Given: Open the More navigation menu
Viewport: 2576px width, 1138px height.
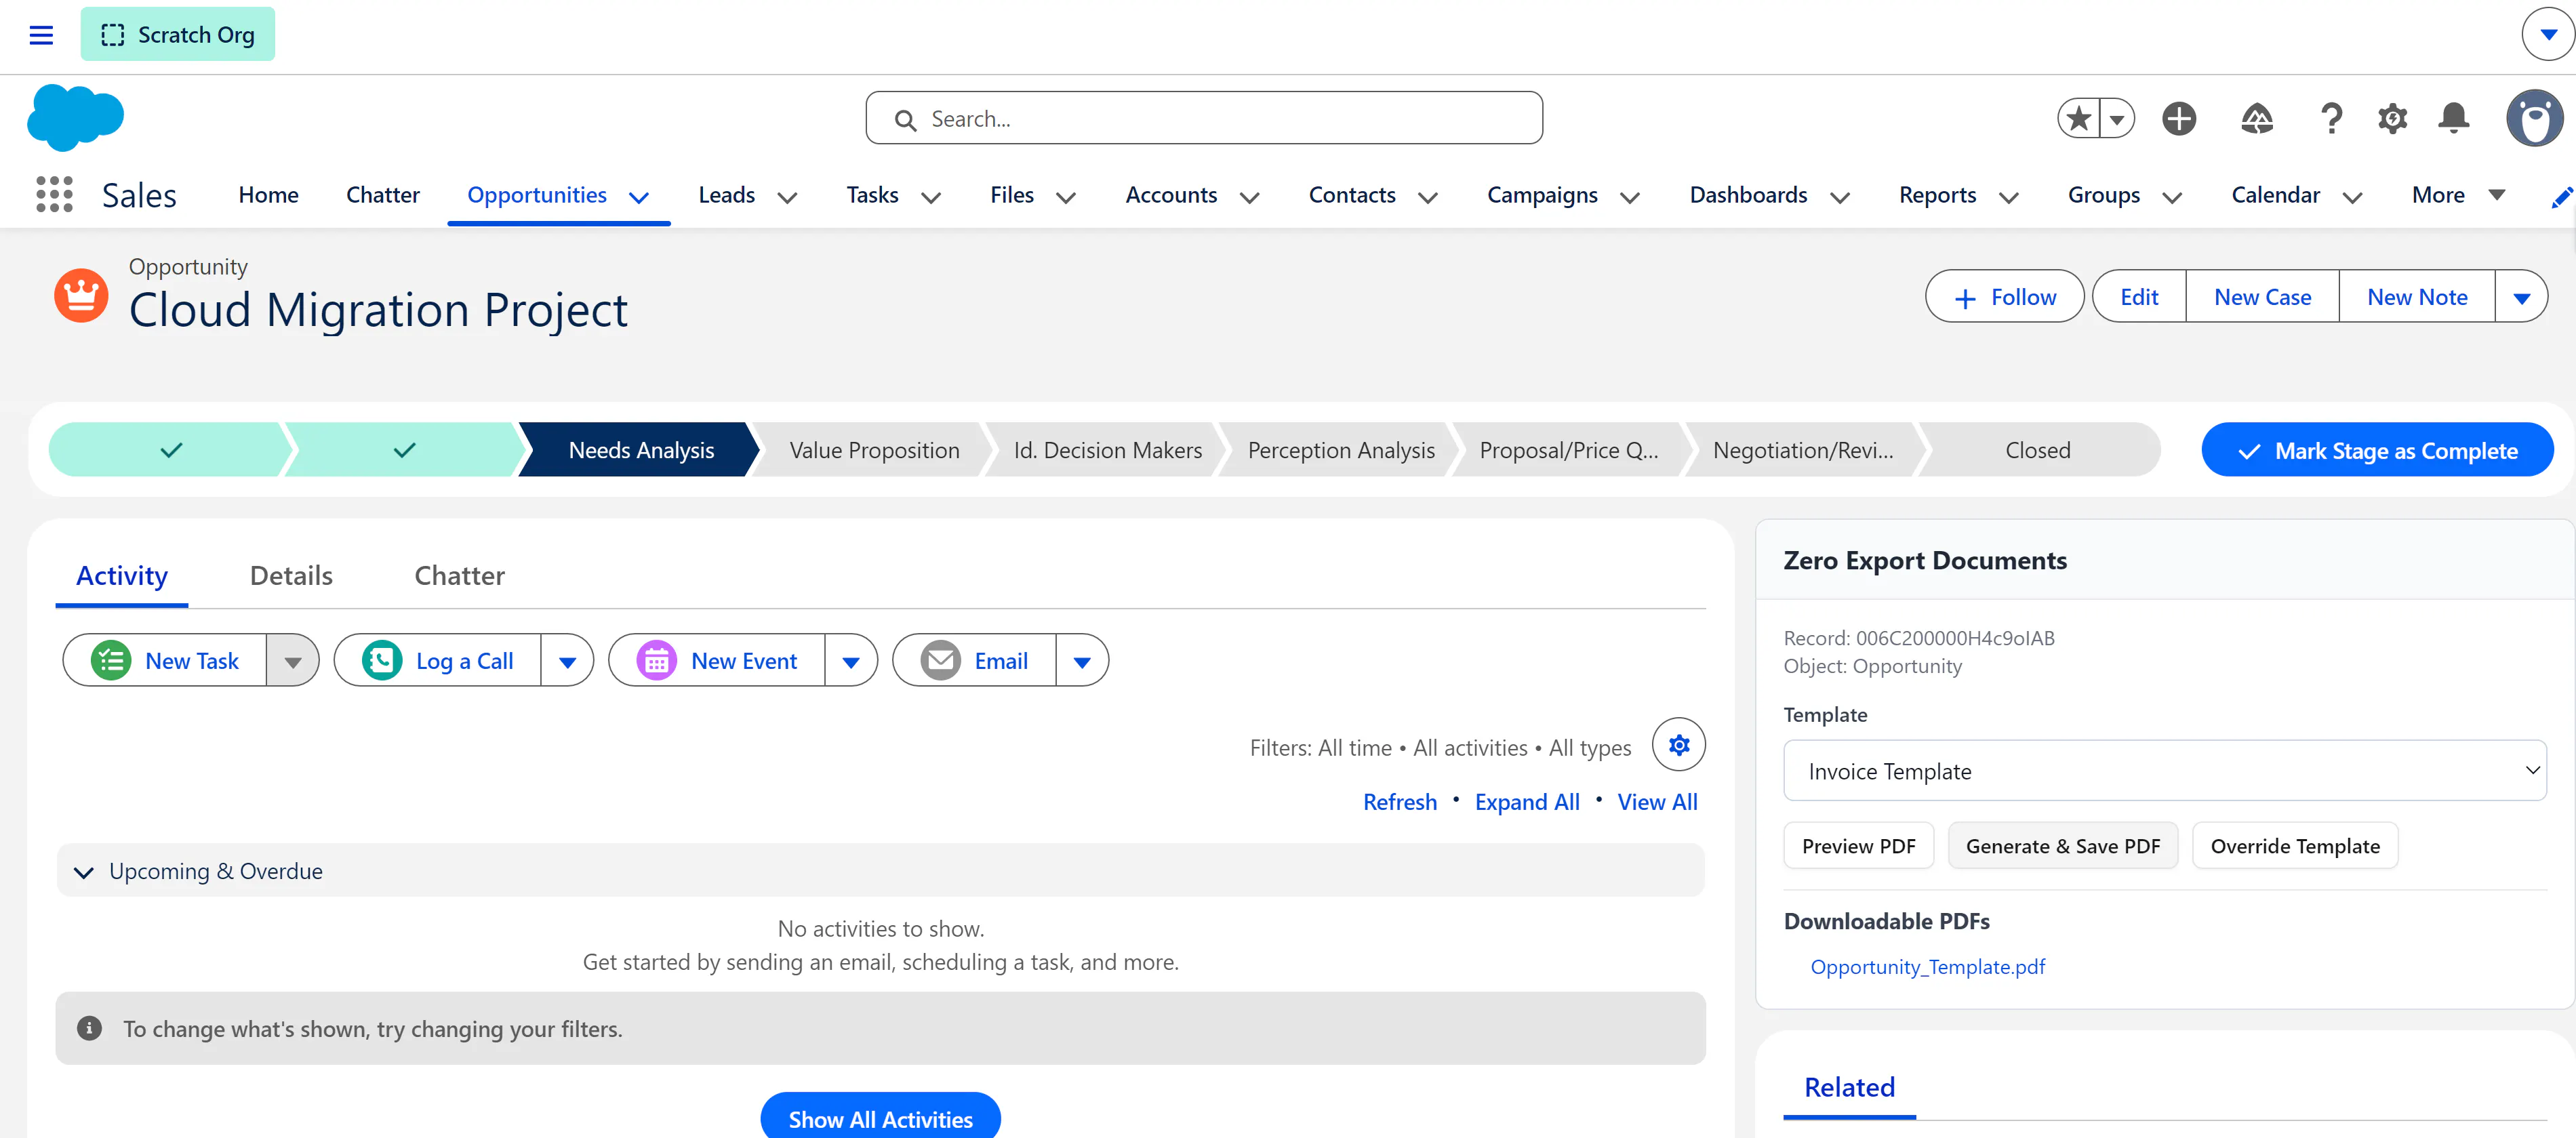Looking at the screenshot, I should (x=2458, y=195).
